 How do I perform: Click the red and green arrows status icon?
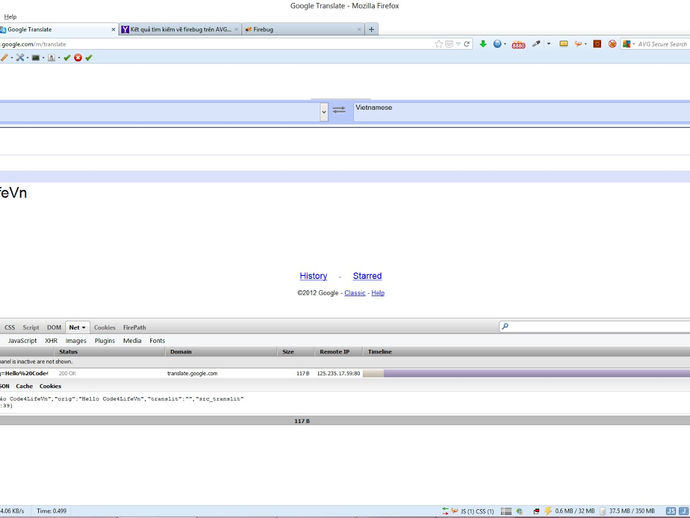445,511
